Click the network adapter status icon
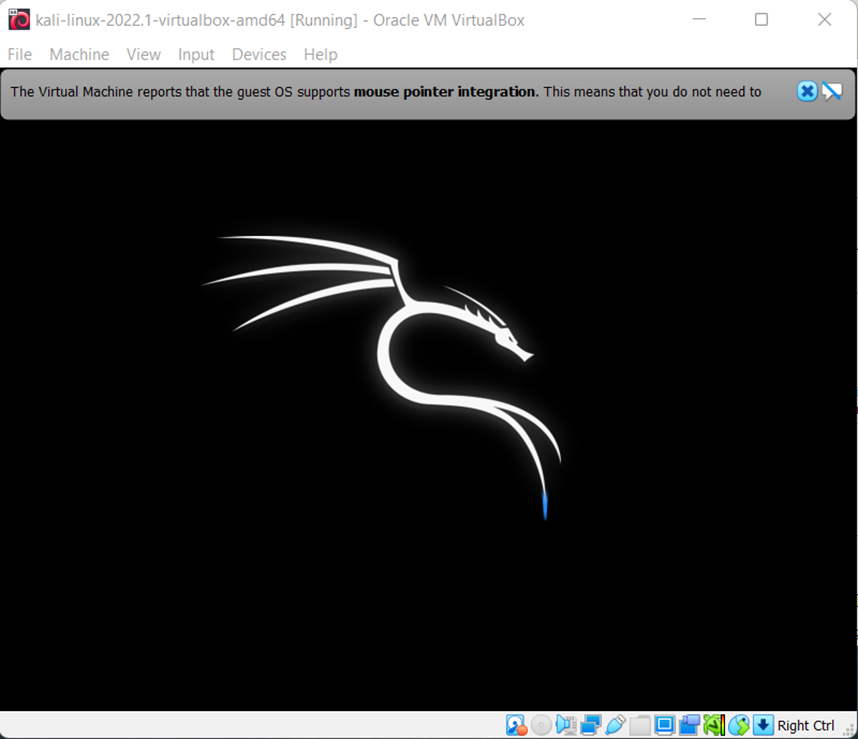858x739 pixels. 590,725
